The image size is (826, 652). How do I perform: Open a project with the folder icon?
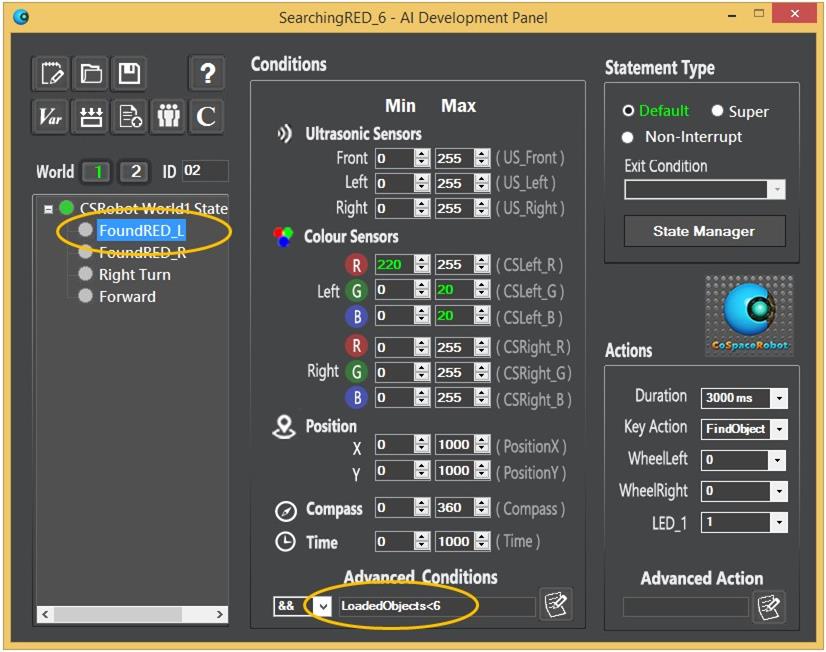[x=91, y=73]
